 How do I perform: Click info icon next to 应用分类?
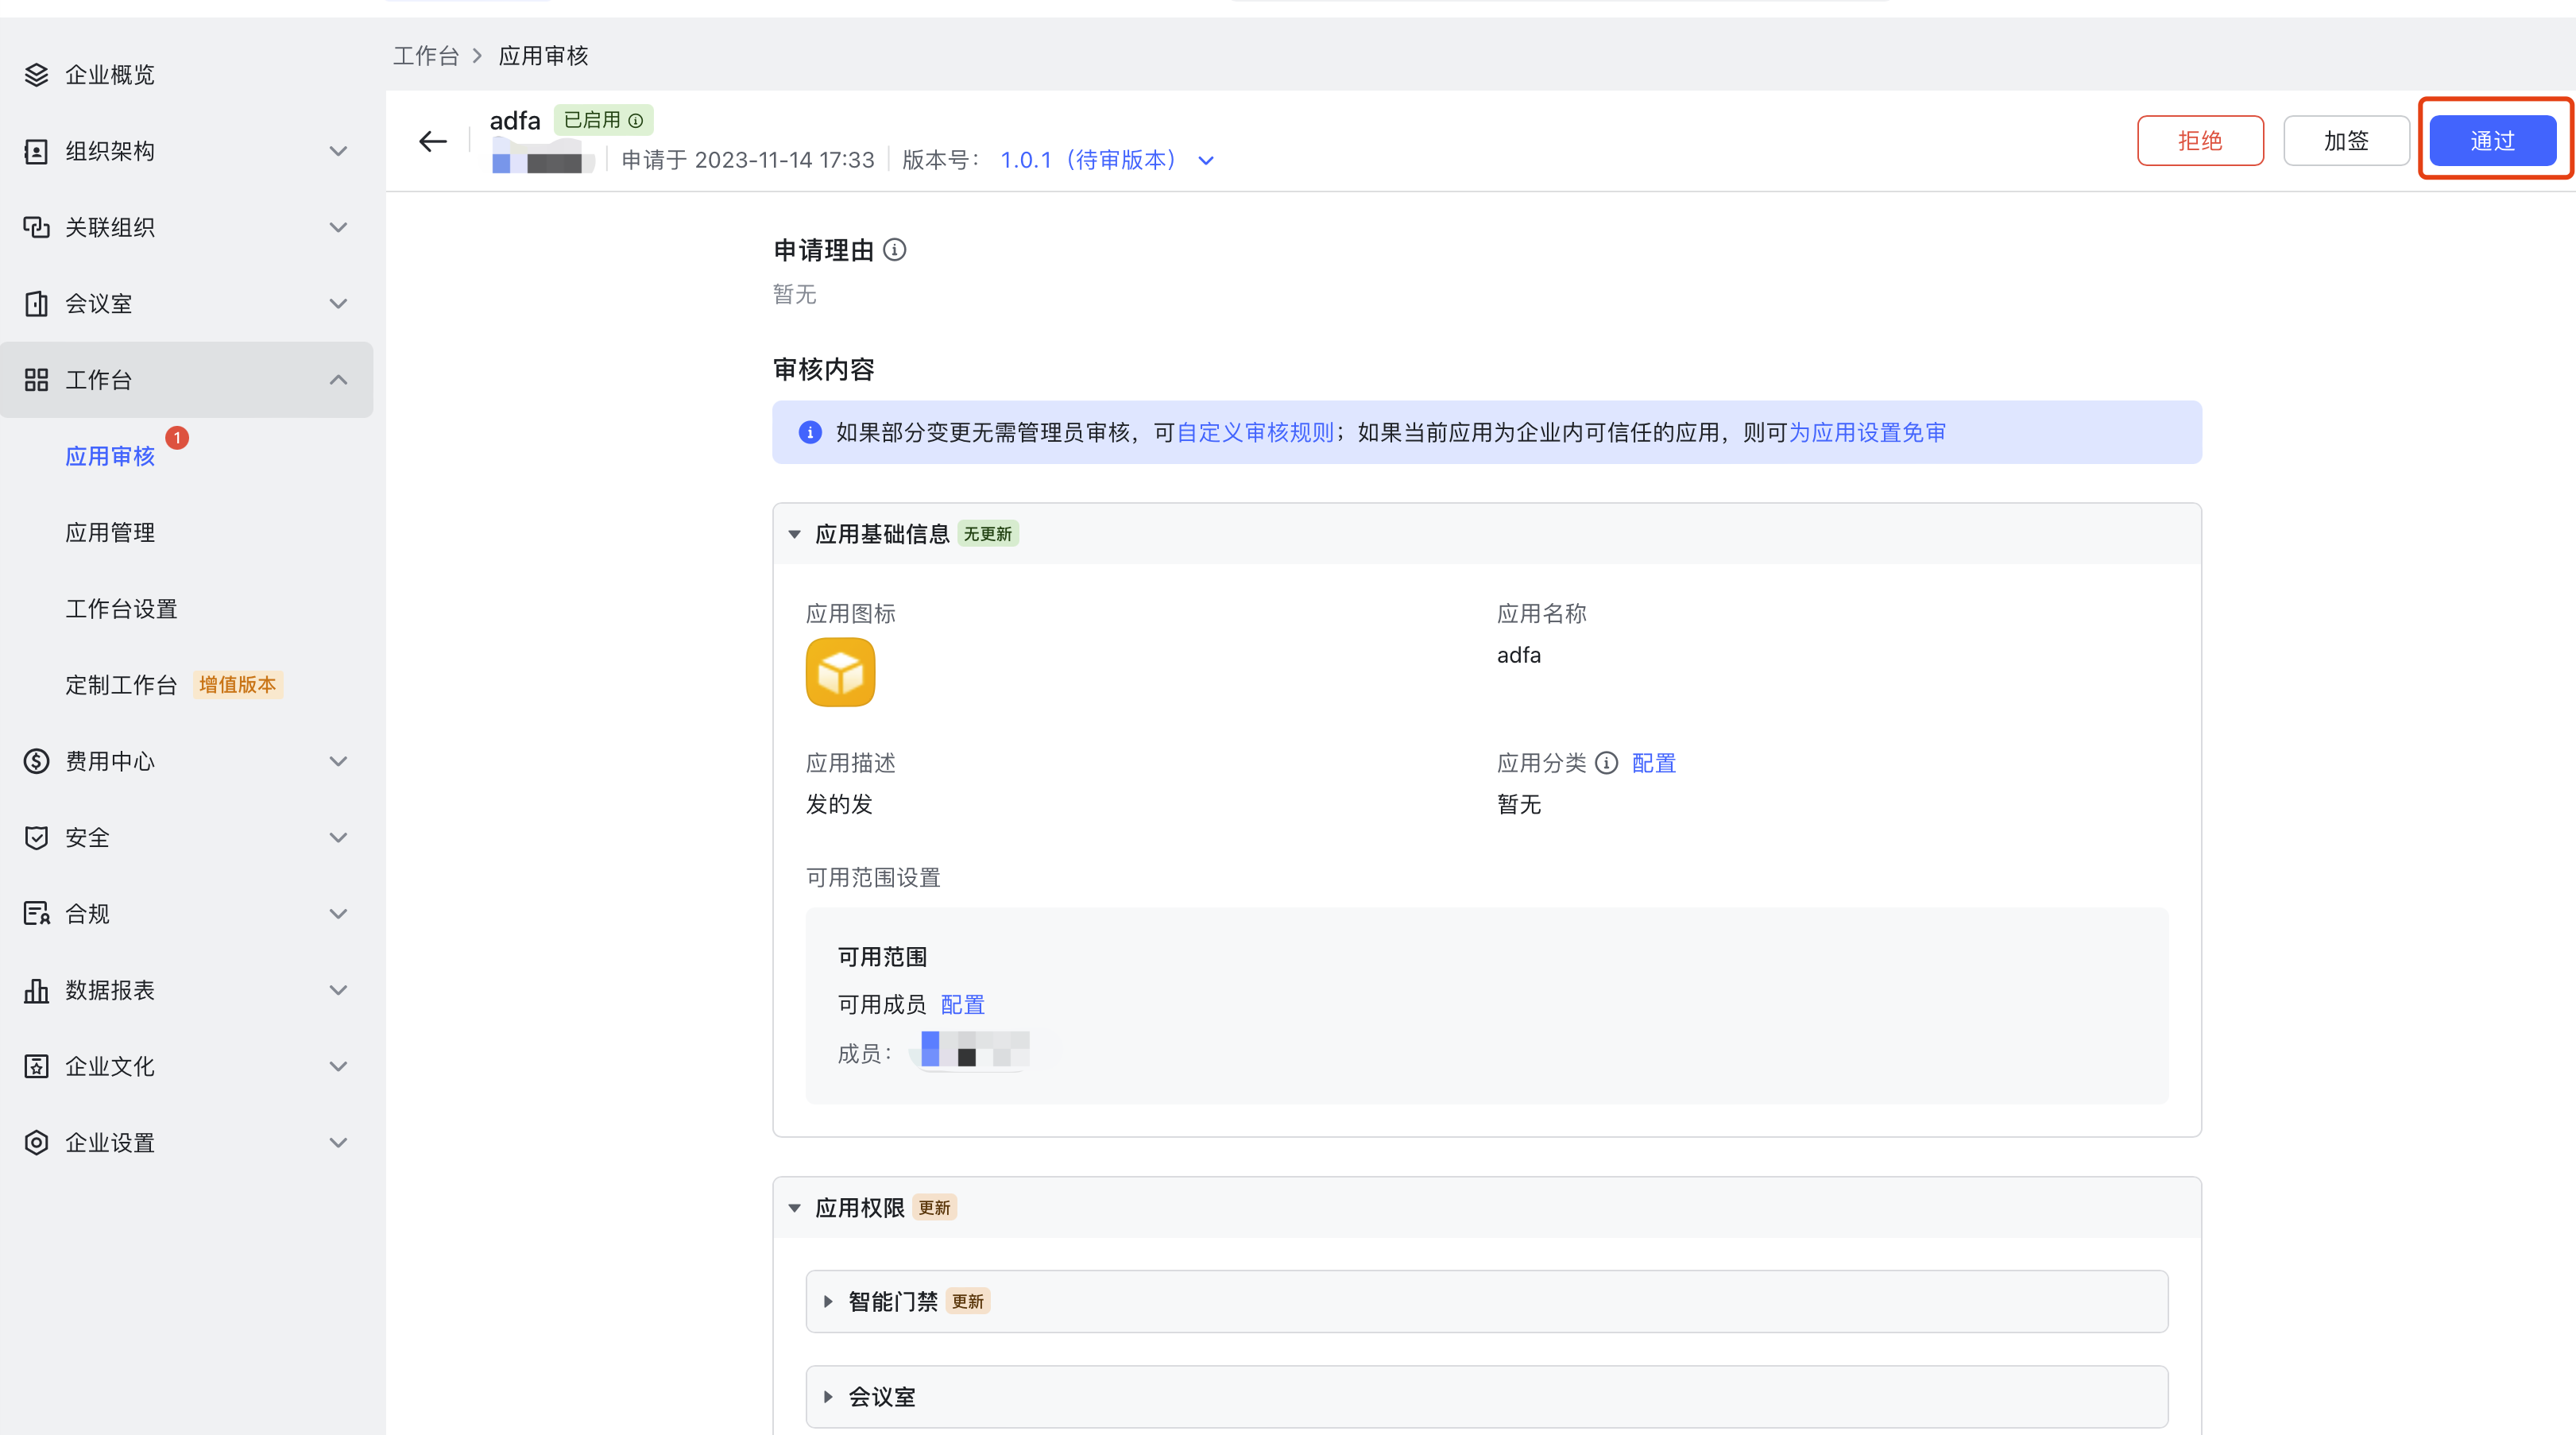click(1606, 763)
